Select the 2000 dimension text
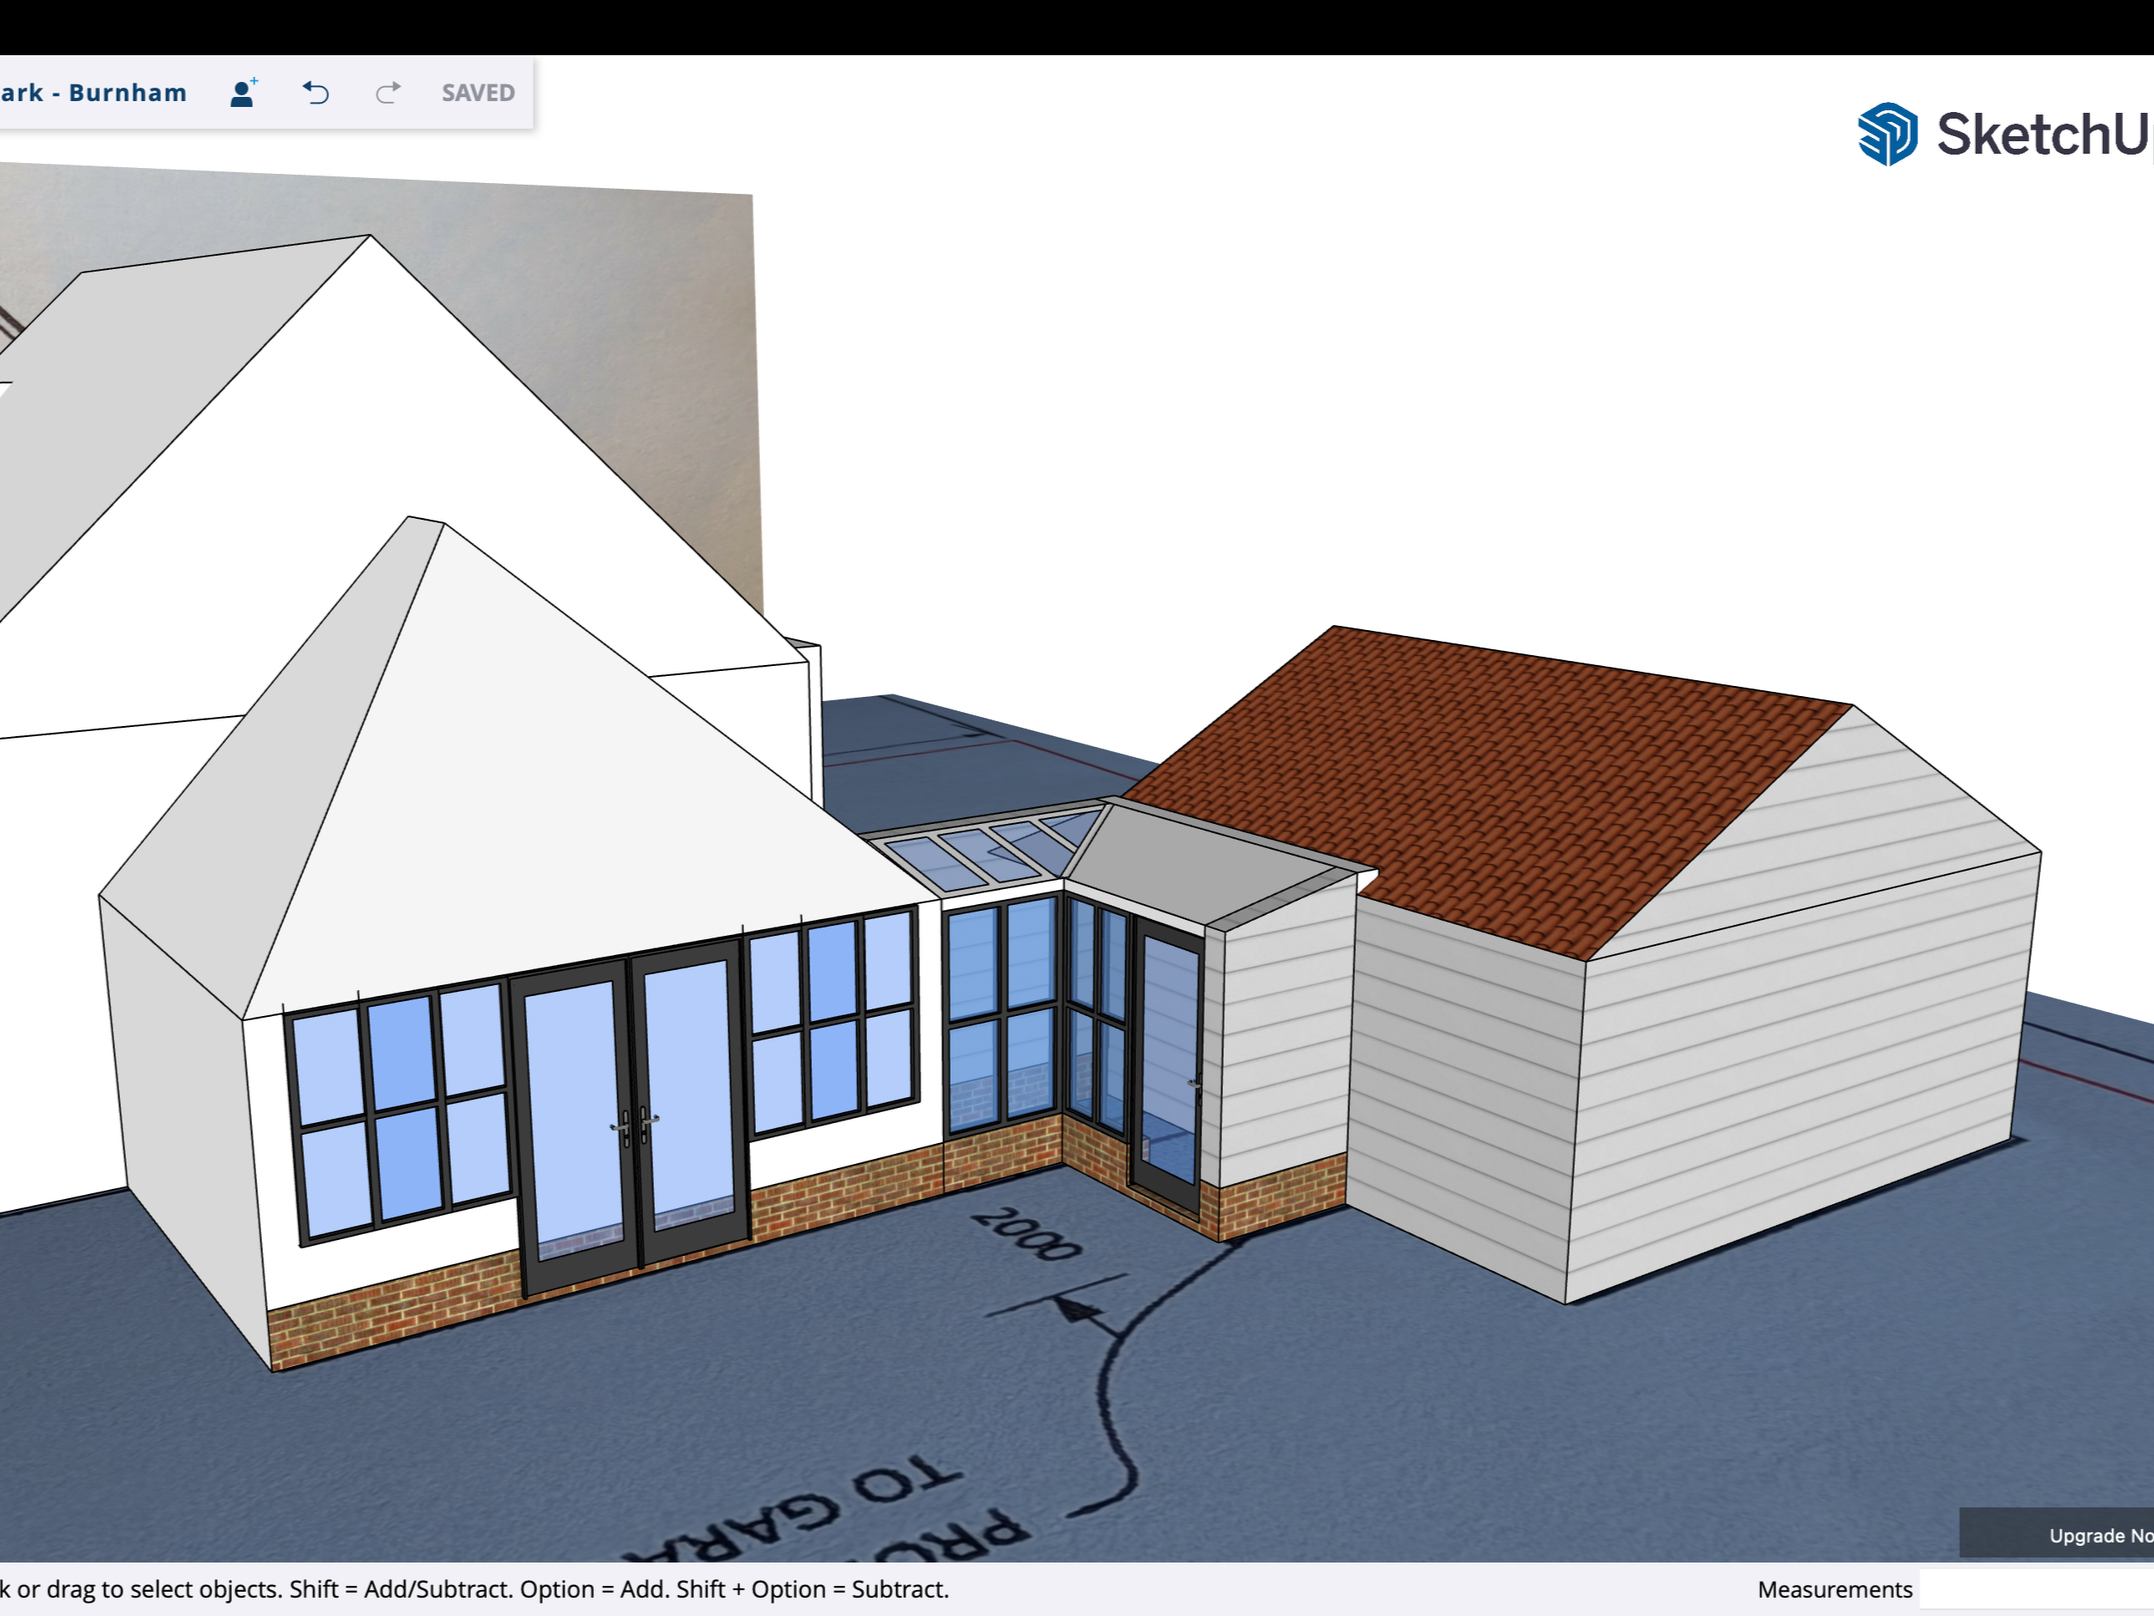Image resolution: width=2154 pixels, height=1616 pixels. pyautogui.click(x=1026, y=1234)
